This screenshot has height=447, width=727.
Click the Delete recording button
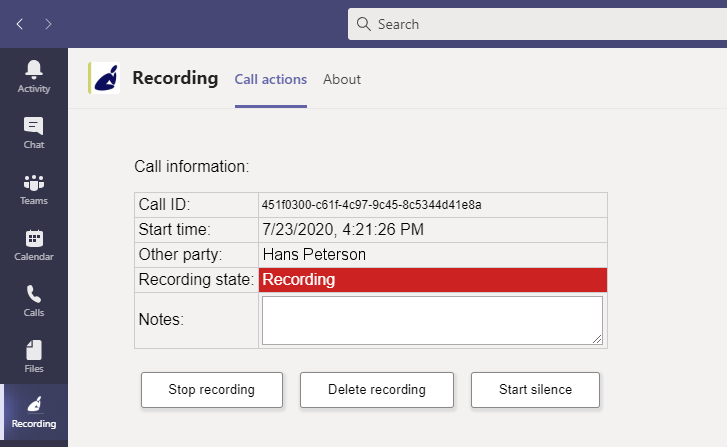[x=376, y=390]
